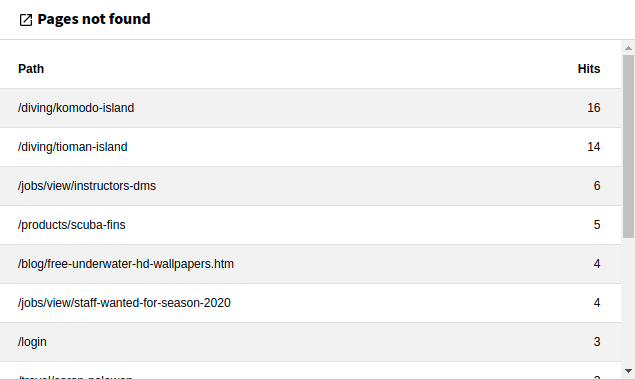Image resolution: width=635 pixels, height=380 pixels.
Task: Sort by the Hits column header
Action: [589, 69]
